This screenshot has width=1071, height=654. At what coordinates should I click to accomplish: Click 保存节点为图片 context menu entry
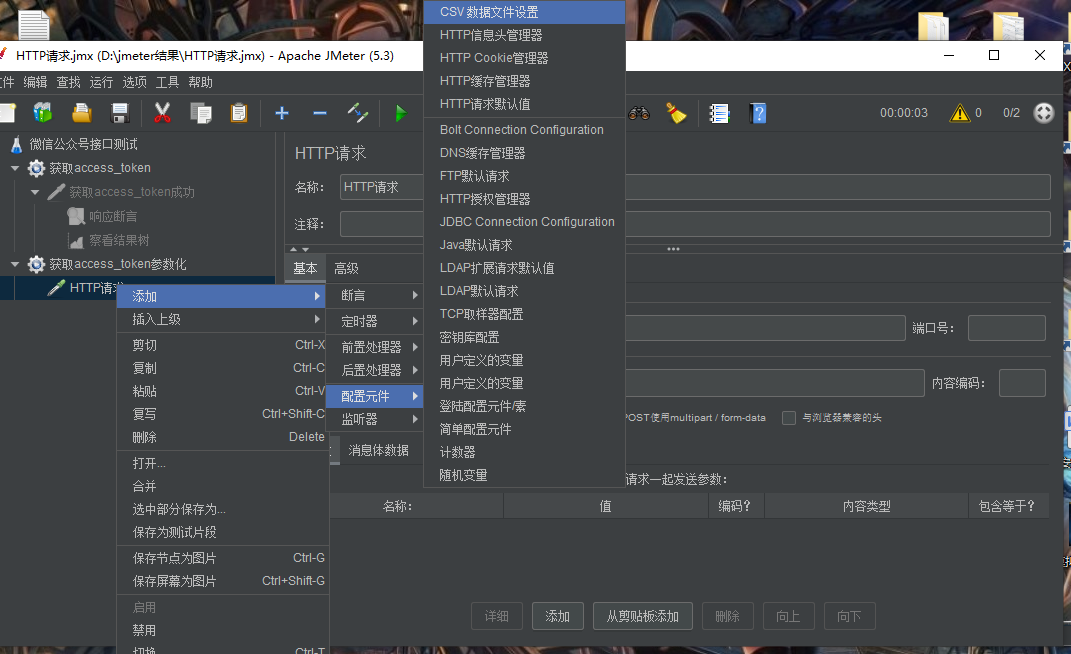[223, 558]
